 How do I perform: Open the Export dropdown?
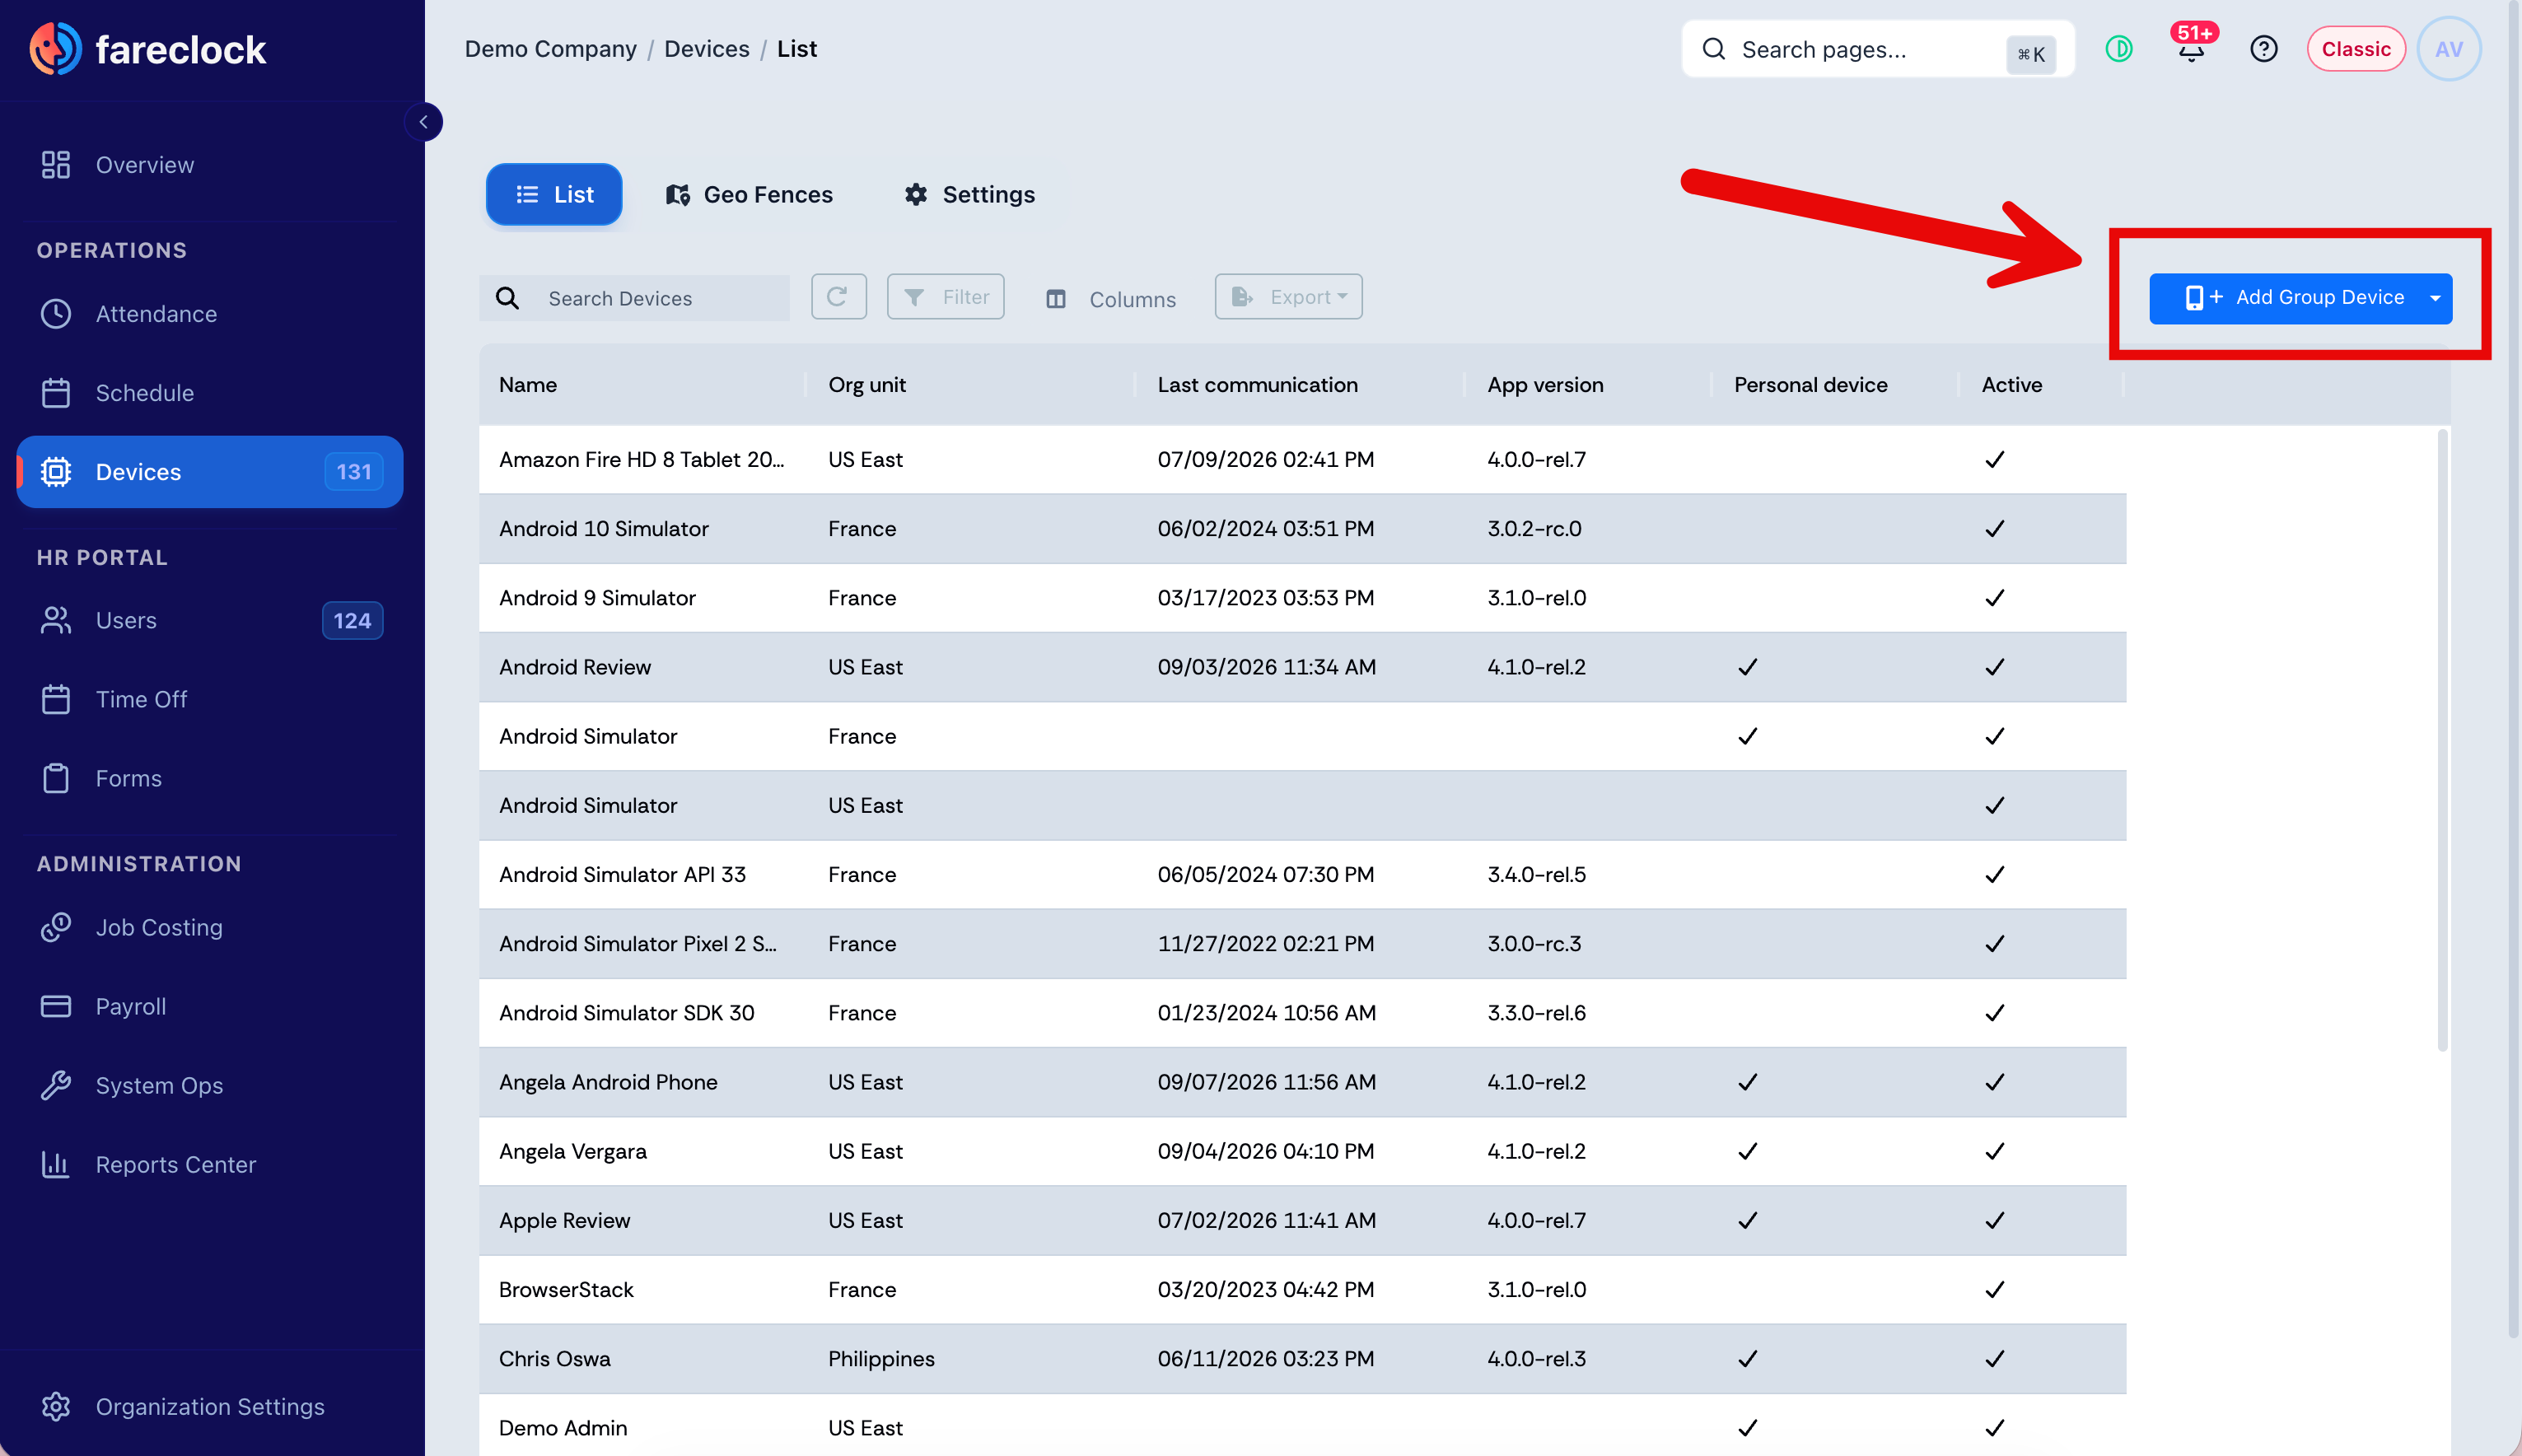[x=1288, y=297]
